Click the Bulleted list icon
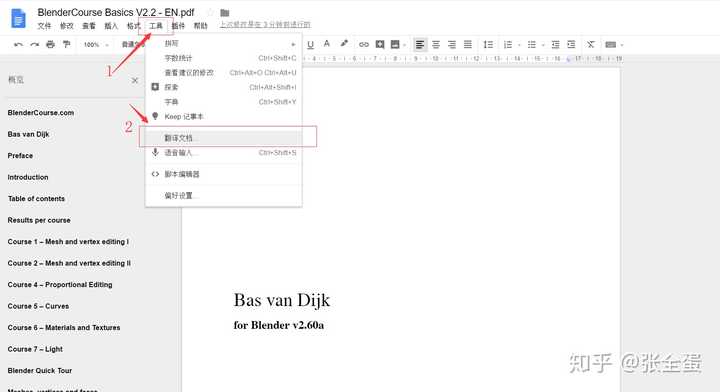This screenshot has height=392, width=720. click(x=532, y=45)
